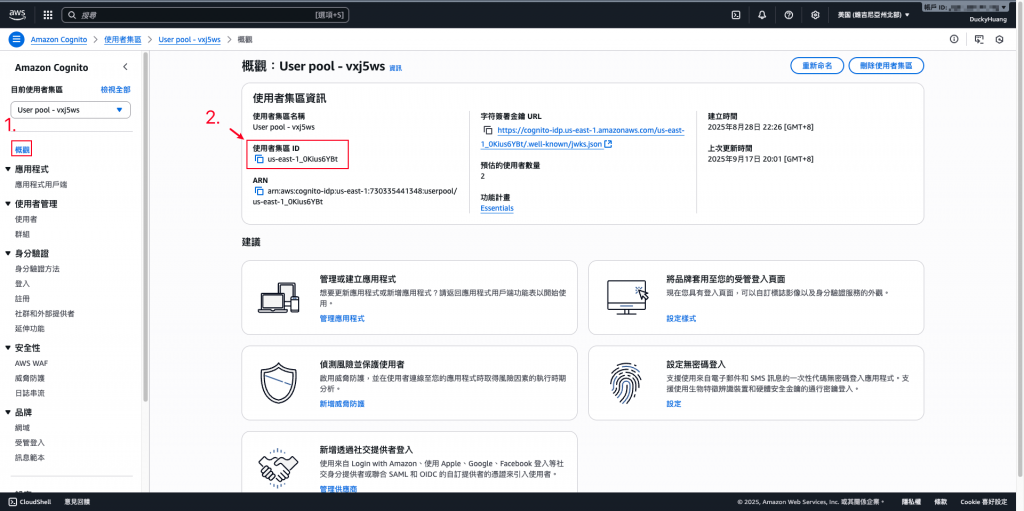Focus the top search input field
The width and height of the screenshot is (1024, 511).
tap(207, 14)
